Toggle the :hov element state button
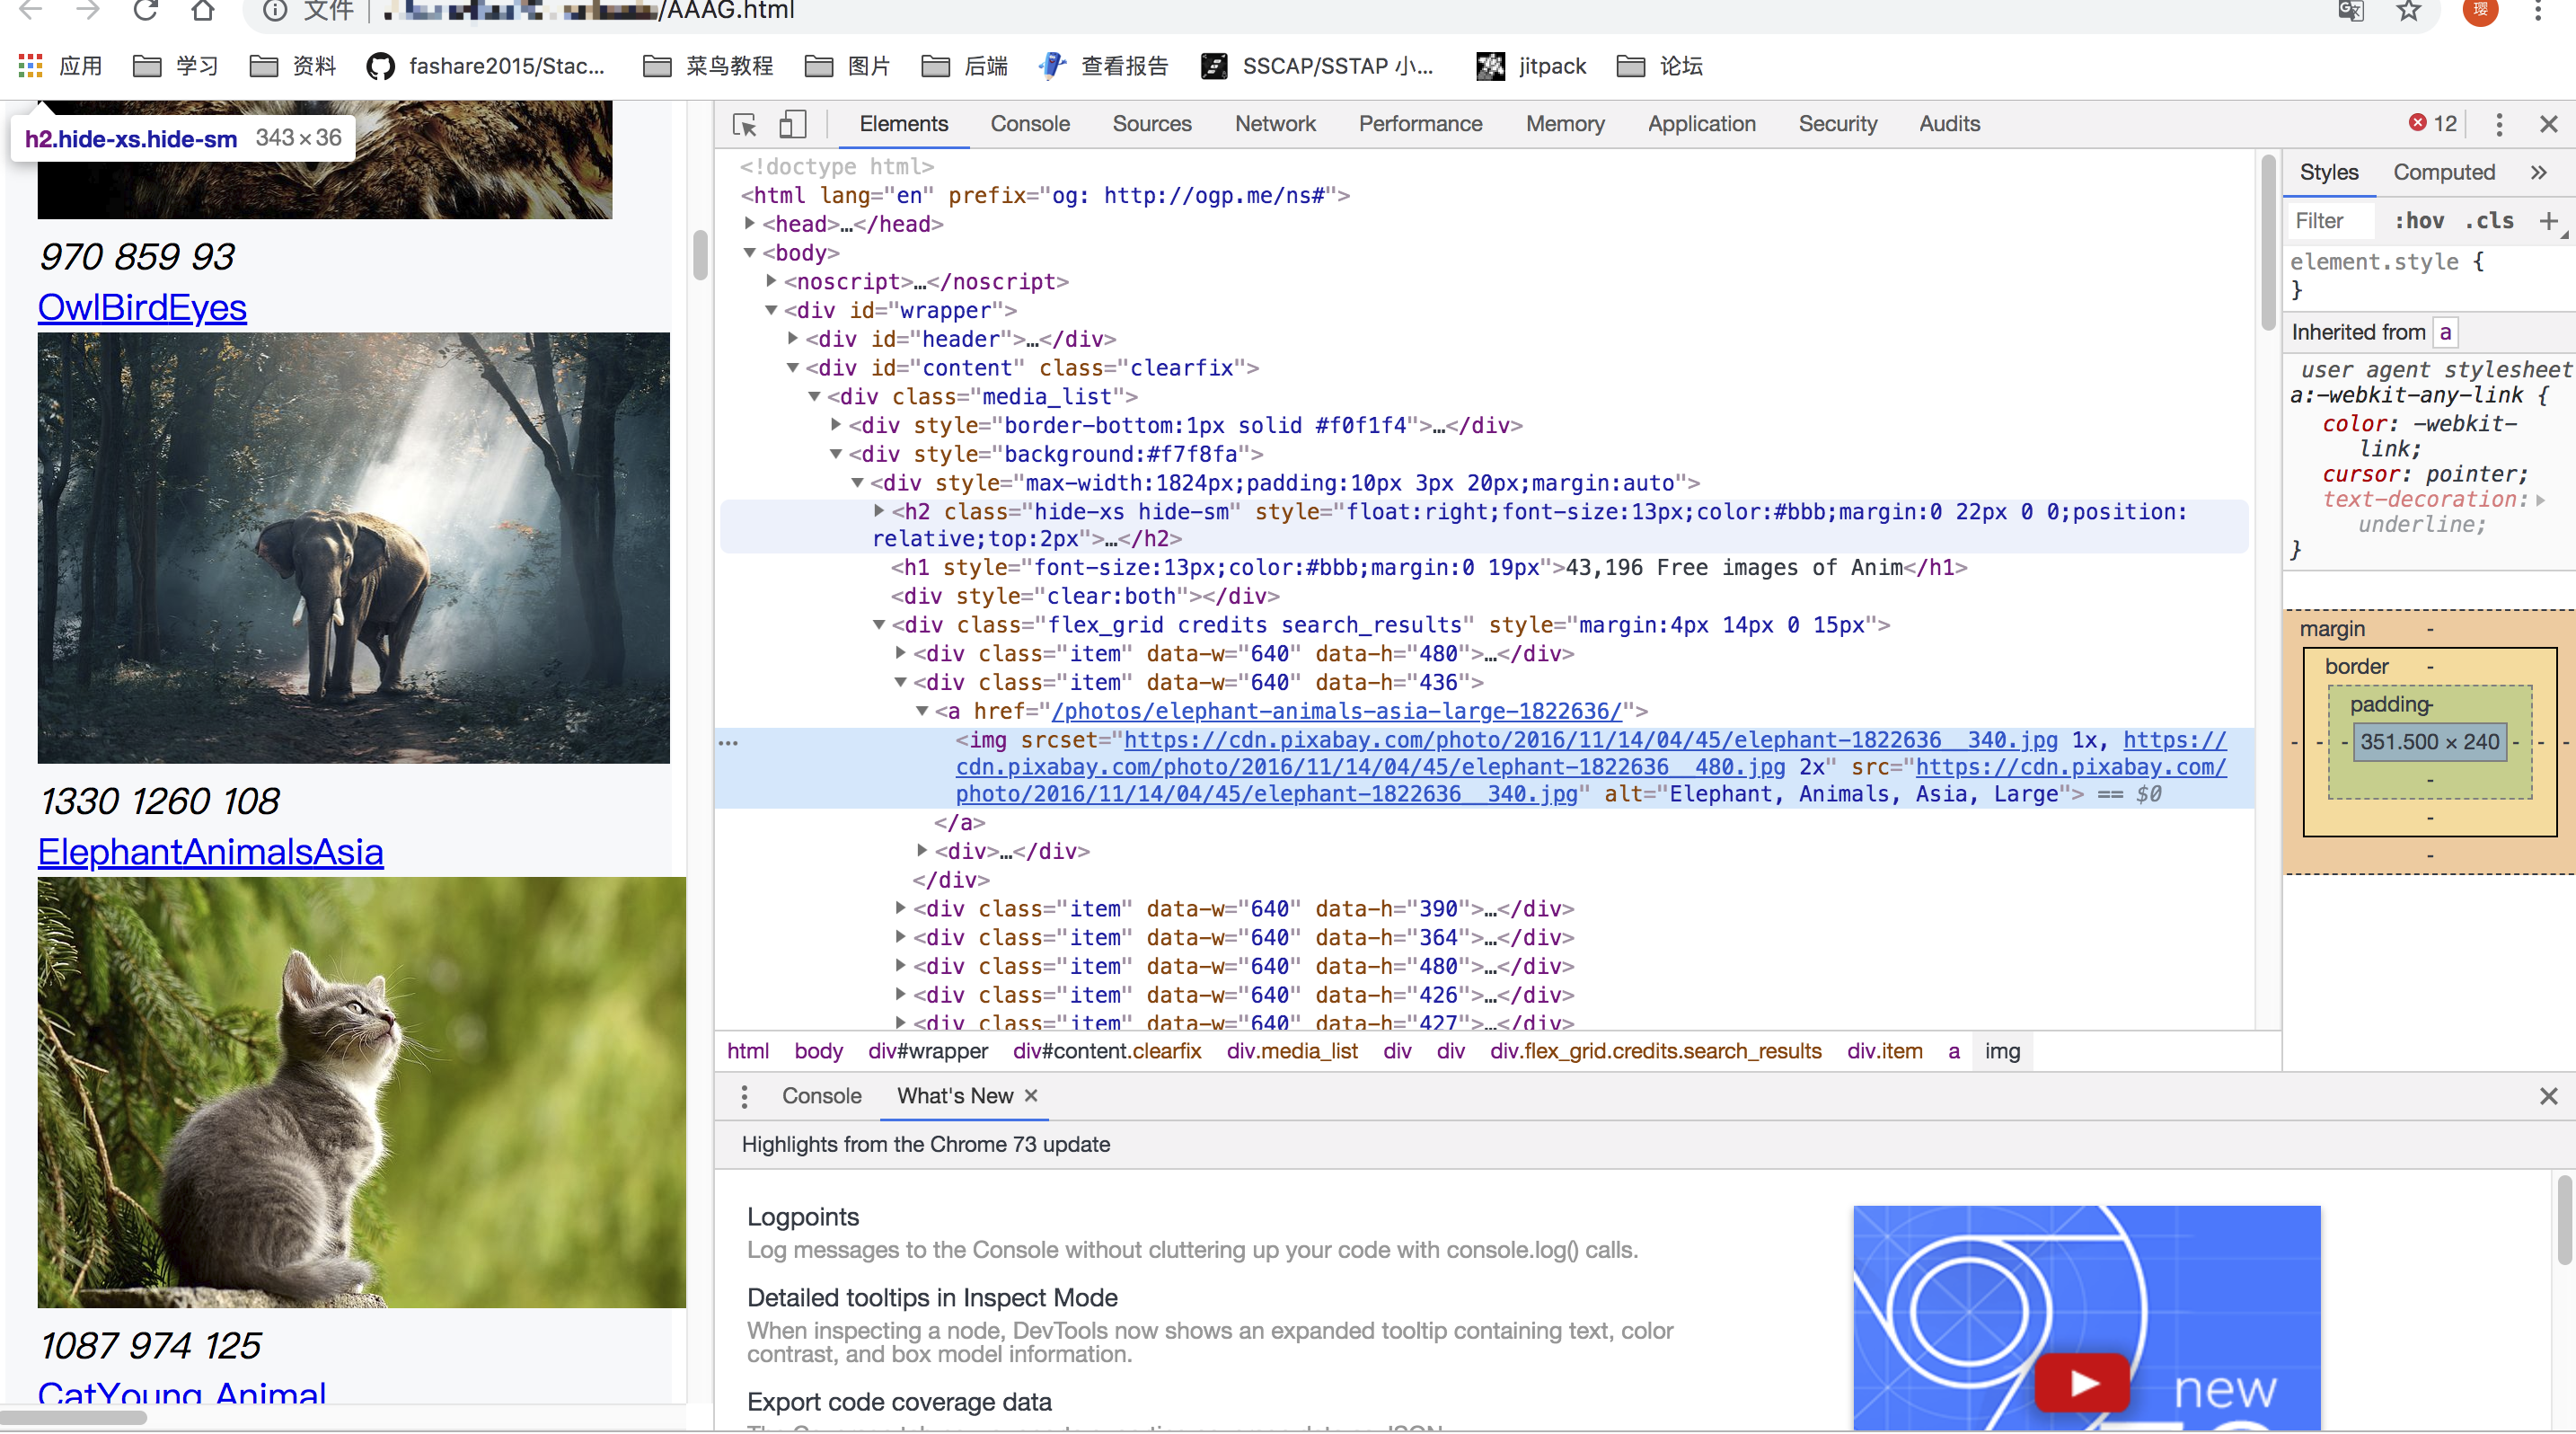2576x1434 pixels. 2418,221
